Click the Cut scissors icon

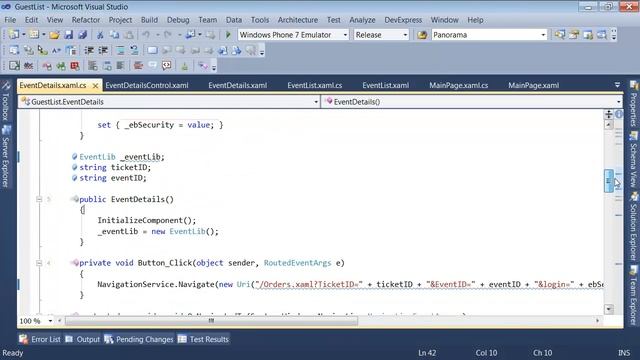(x=100, y=35)
